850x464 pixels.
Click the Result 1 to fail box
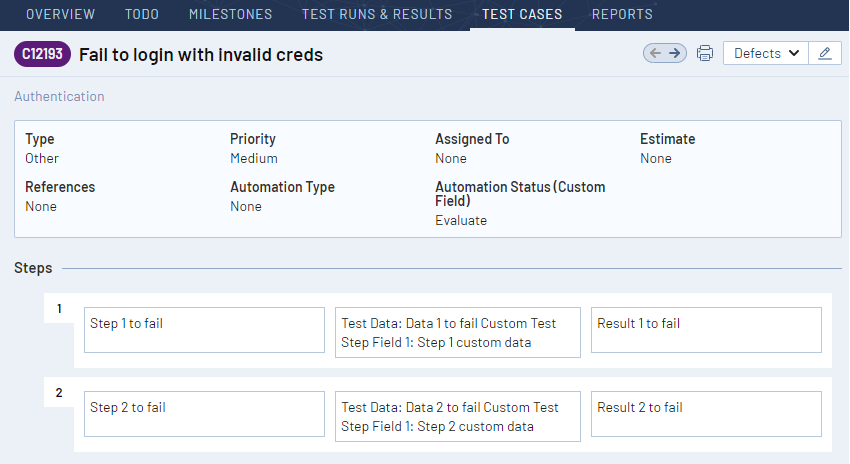tap(706, 330)
